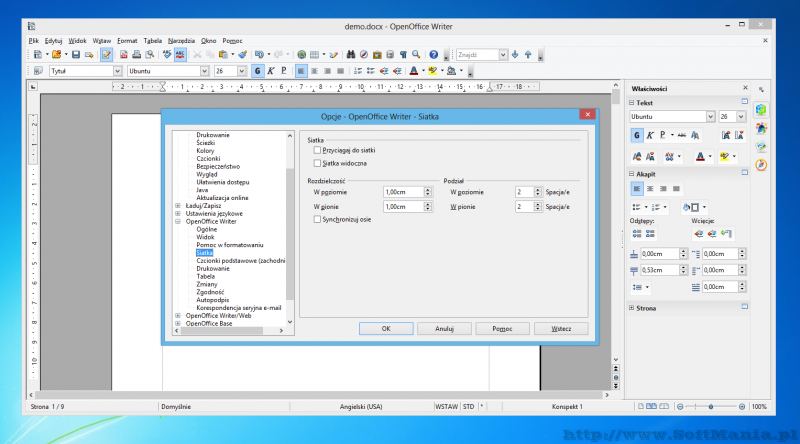Screen dimensions: 800x444
Task: Click the Pomoc button in dialog
Action: point(503,329)
